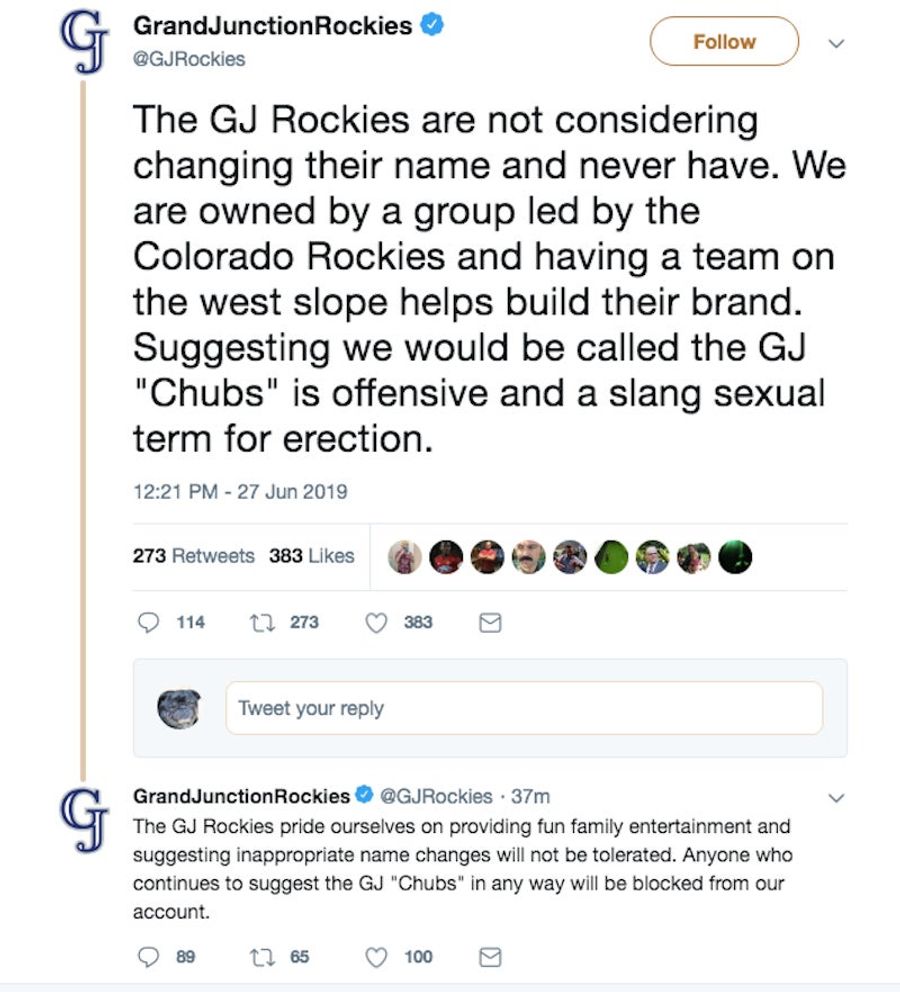Open the reply tweet's options chevron

[x=836, y=798]
